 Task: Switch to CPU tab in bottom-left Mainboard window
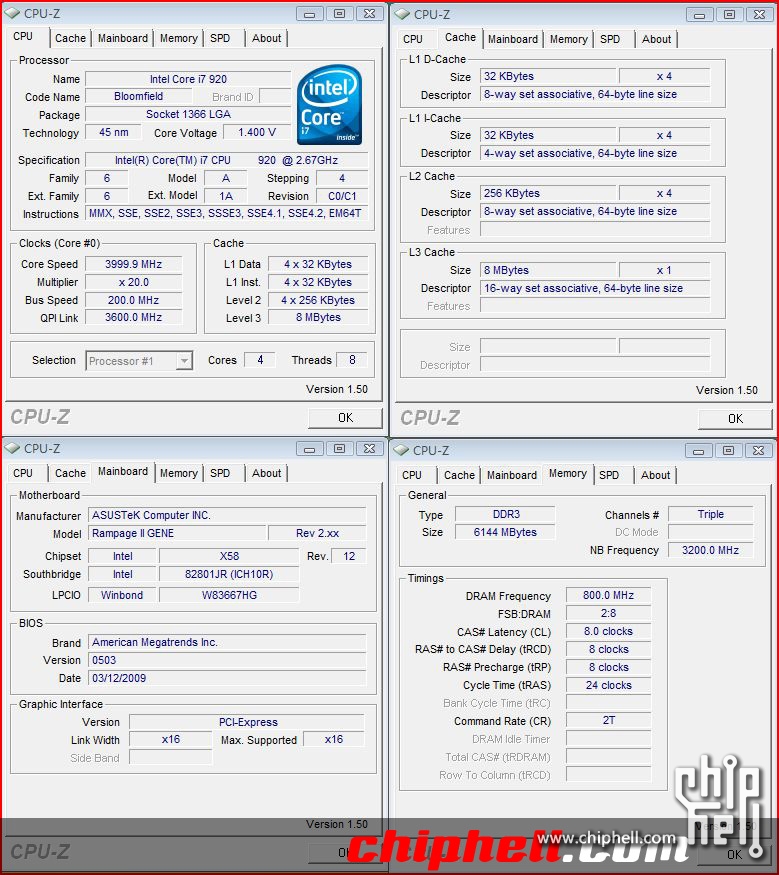23,473
